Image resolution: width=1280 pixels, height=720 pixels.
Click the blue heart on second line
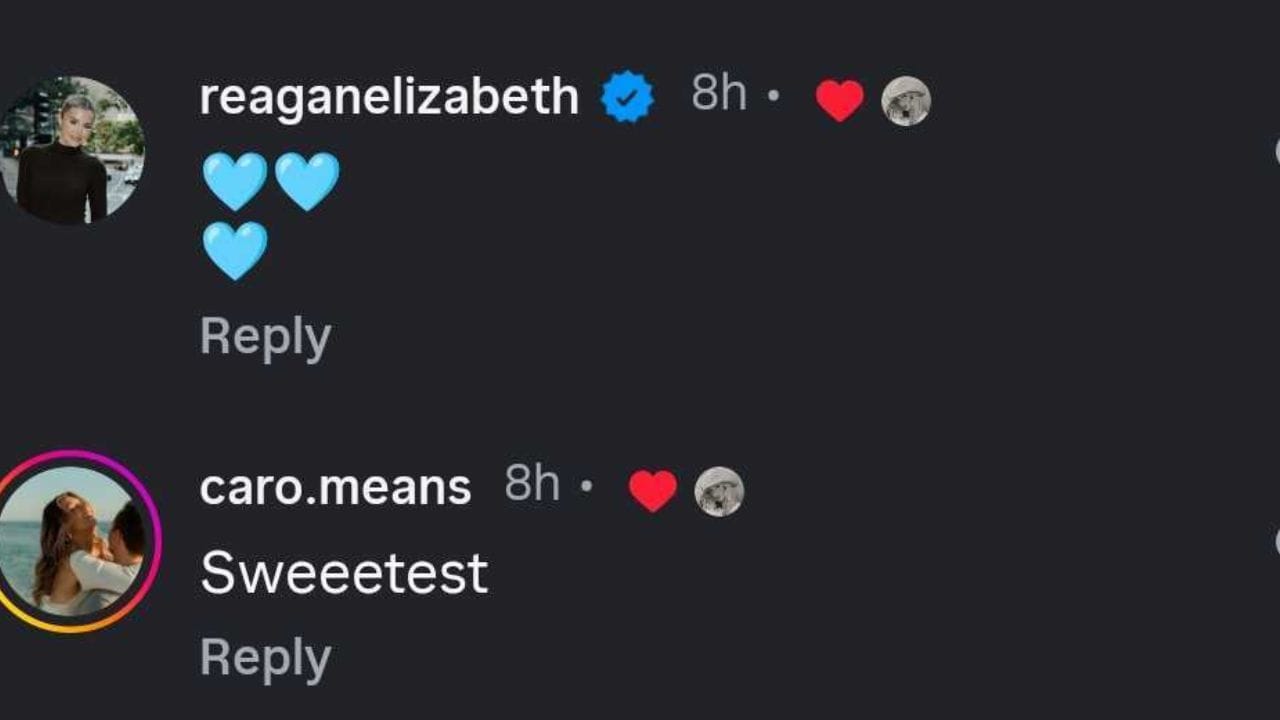click(235, 250)
